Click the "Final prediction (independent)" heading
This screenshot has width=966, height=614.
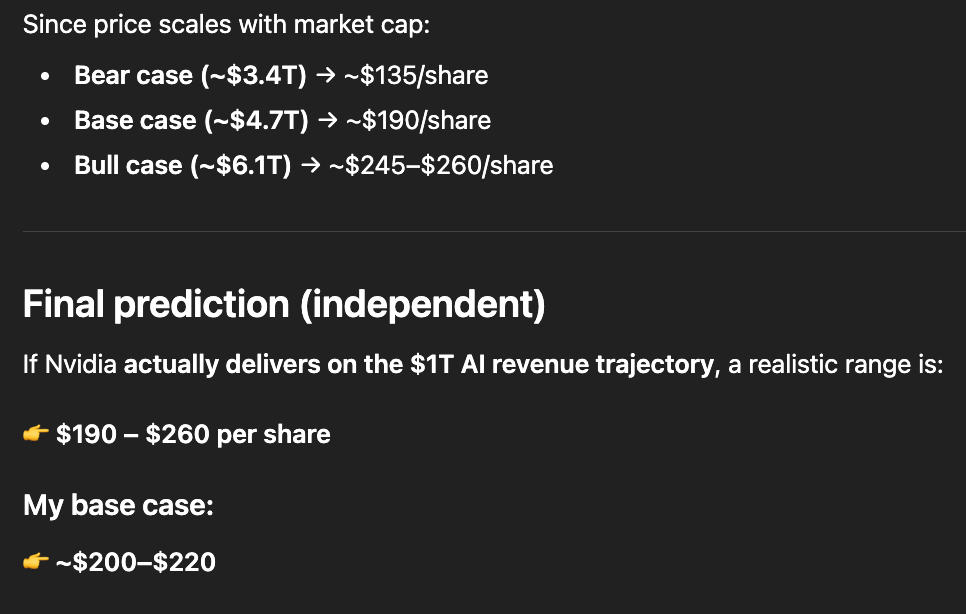click(x=284, y=305)
